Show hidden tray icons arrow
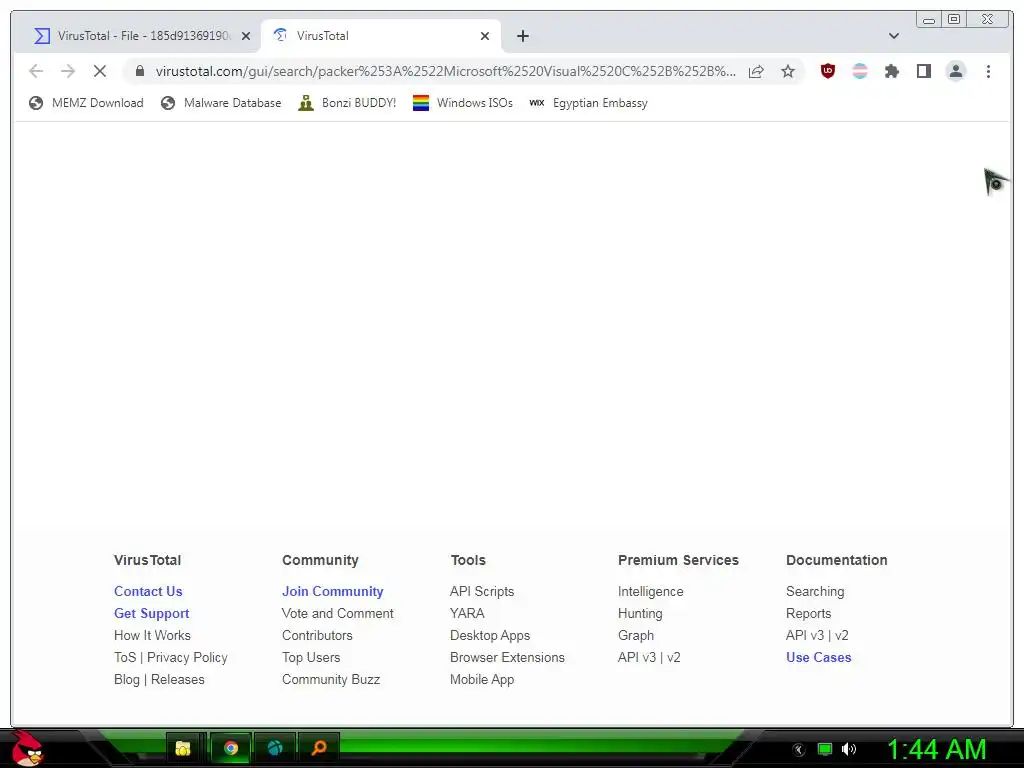Screen dimensions: 1024x768 coord(799,750)
